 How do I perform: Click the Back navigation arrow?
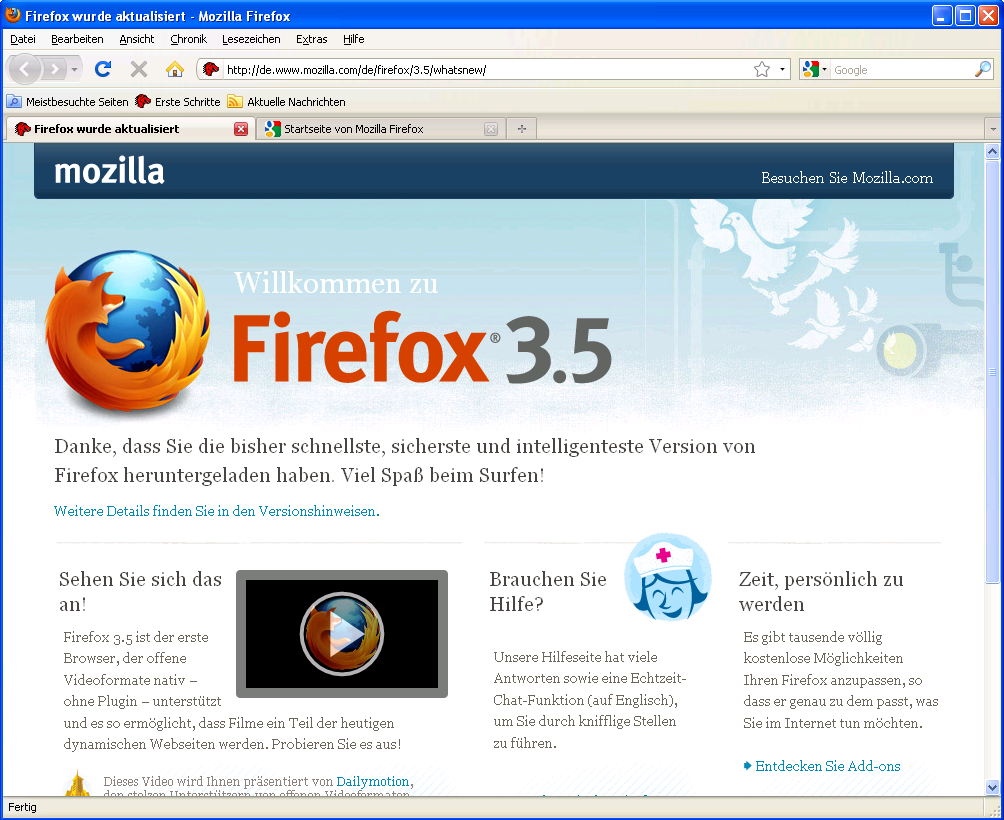(24, 68)
